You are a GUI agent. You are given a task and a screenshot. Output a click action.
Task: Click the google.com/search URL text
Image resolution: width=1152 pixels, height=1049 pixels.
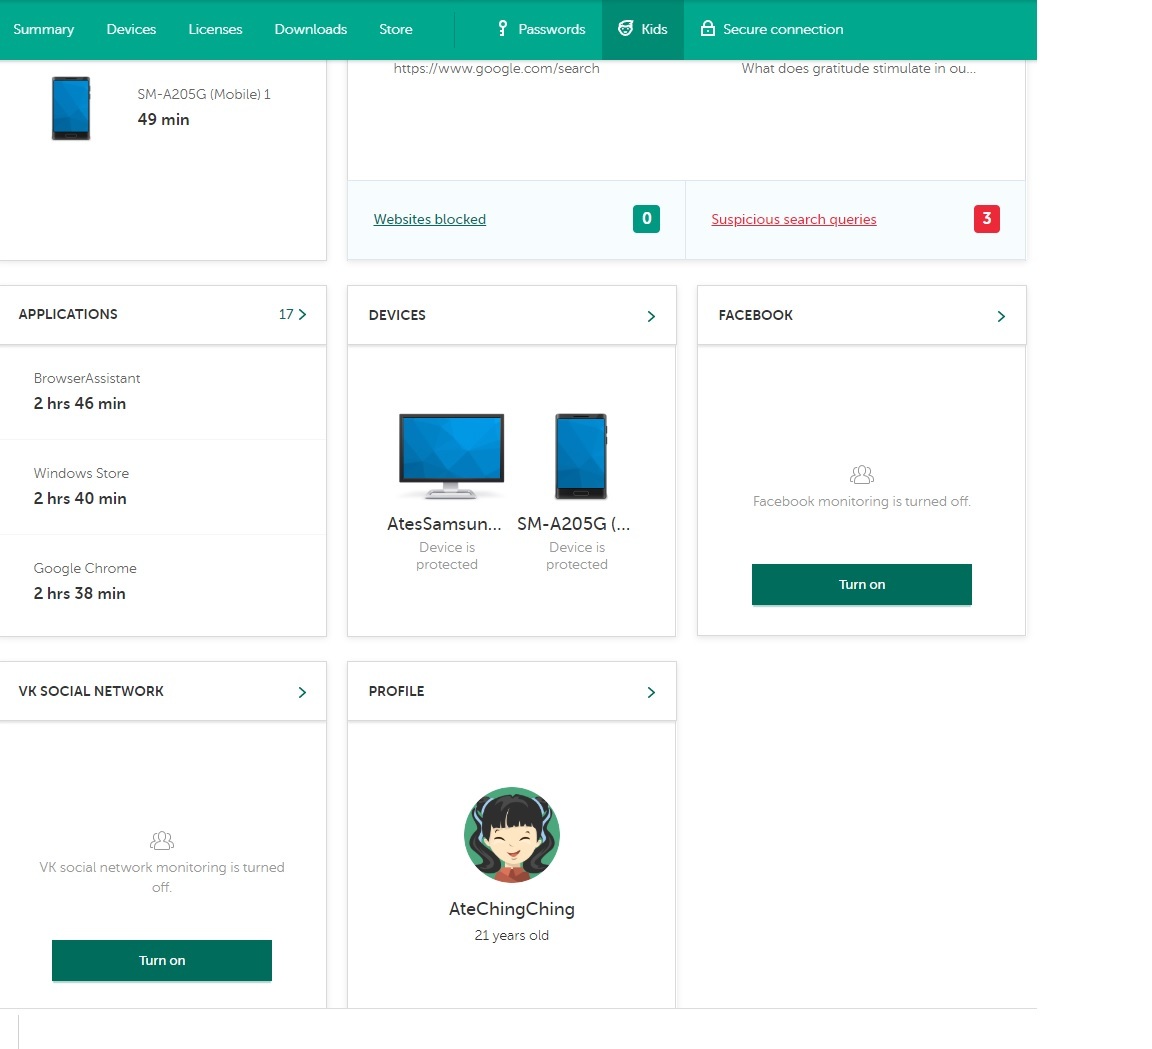coord(497,68)
